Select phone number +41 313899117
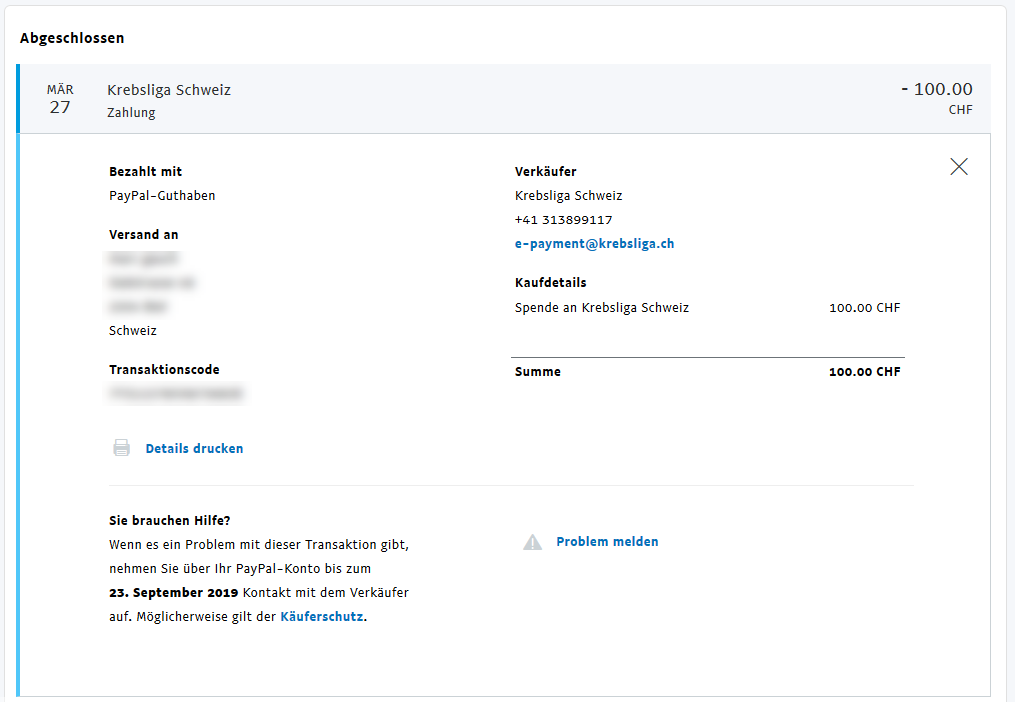 point(563,220)
